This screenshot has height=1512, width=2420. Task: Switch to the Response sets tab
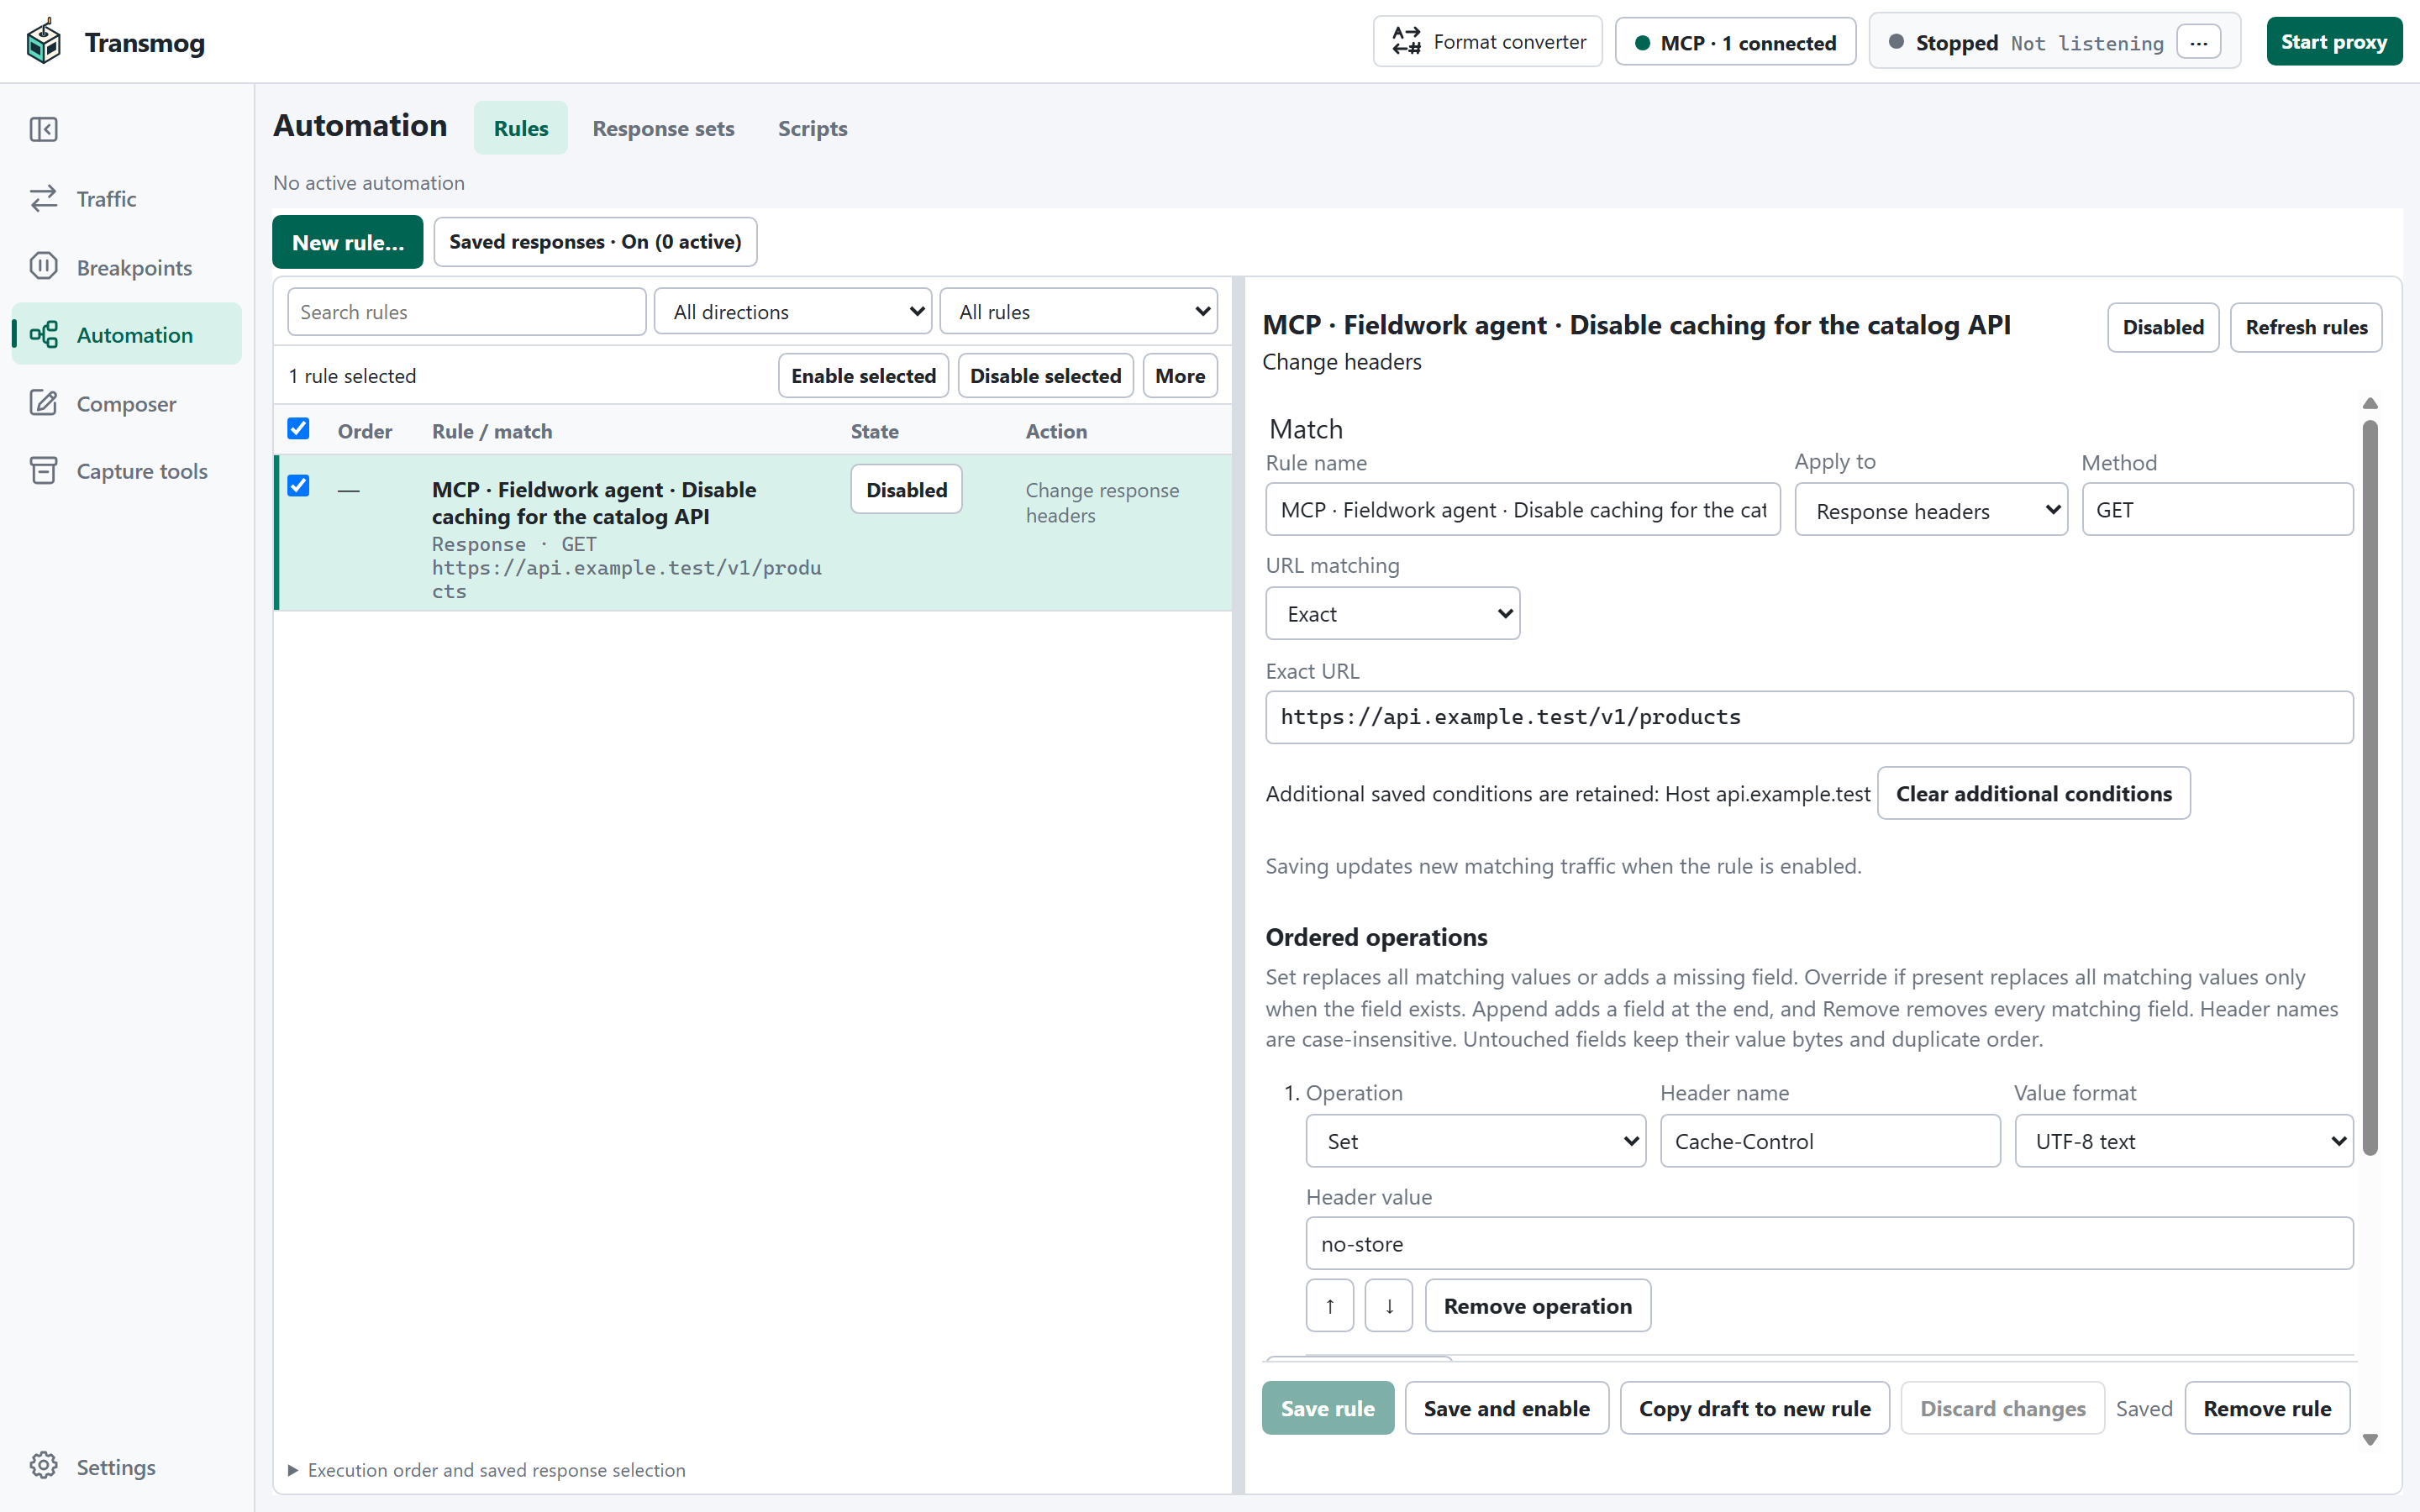663,128
